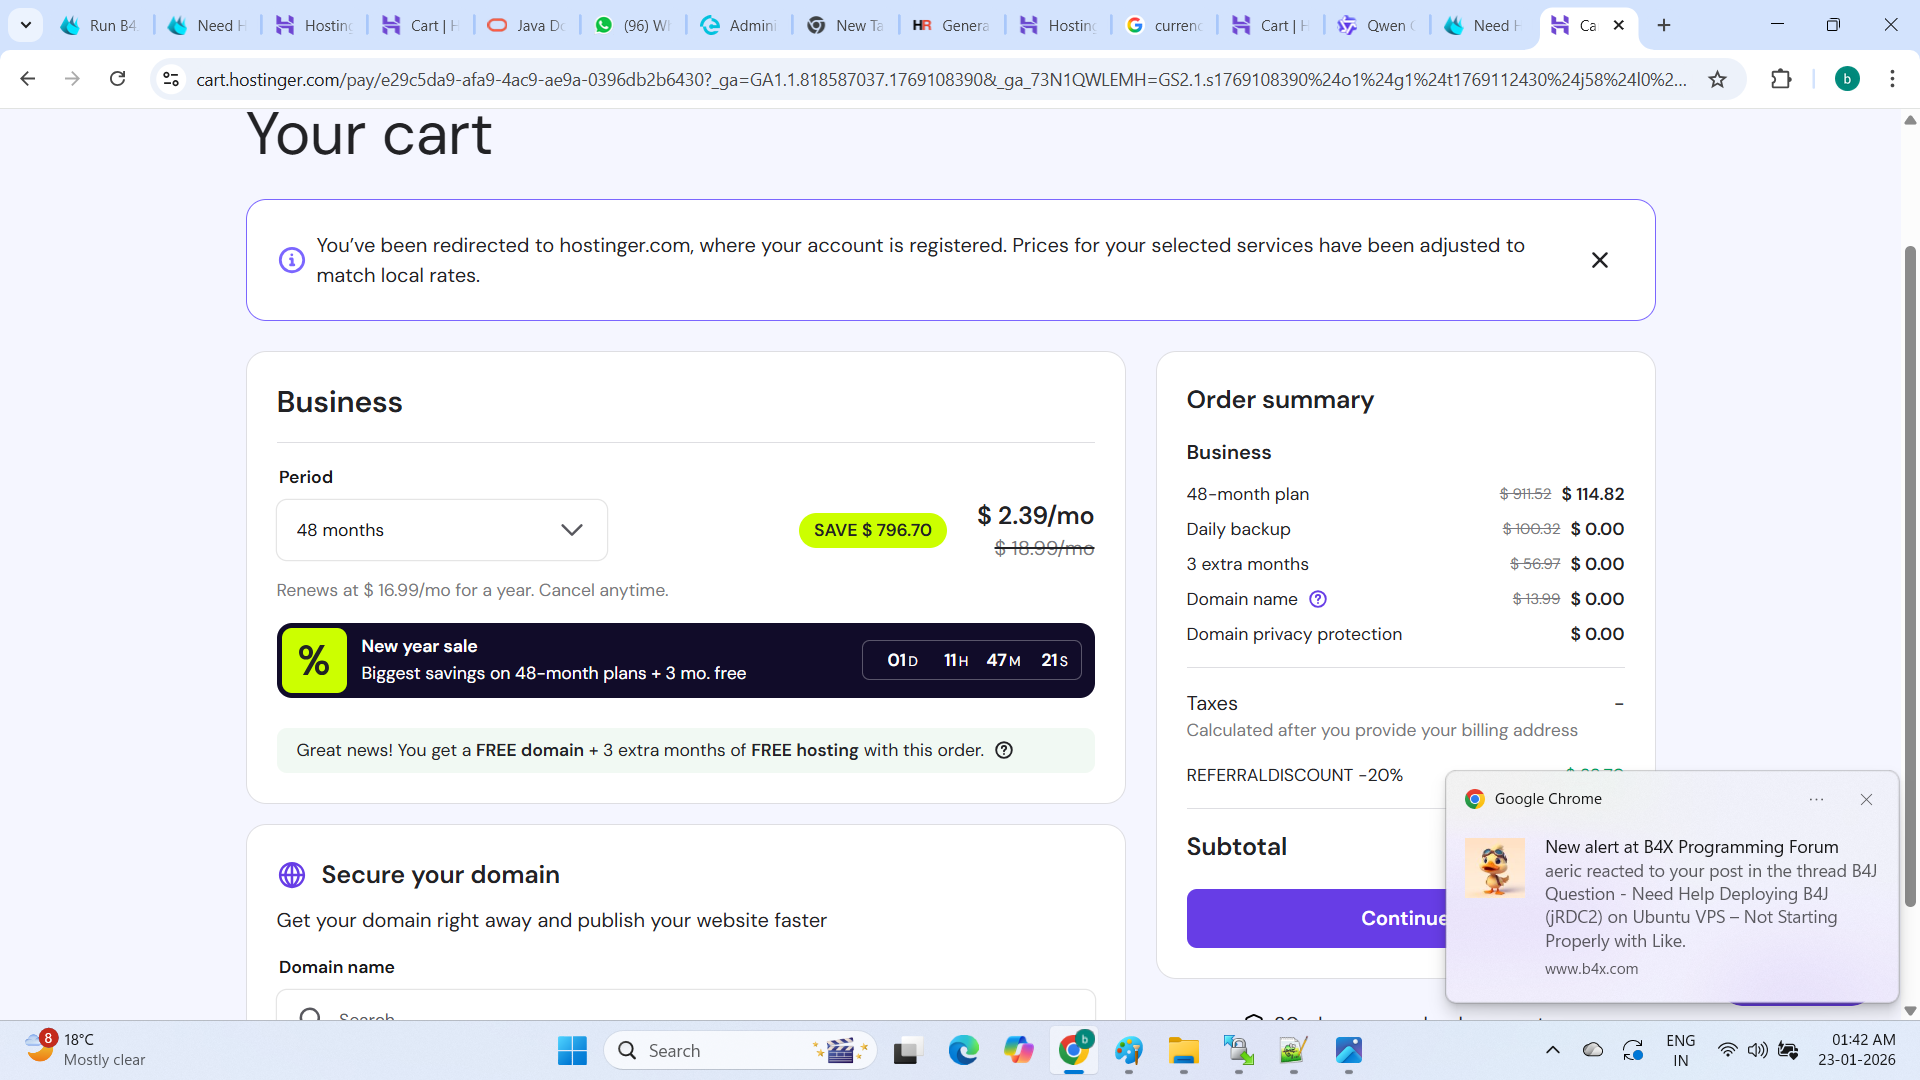
Task: Bookmark this page with the star icon
Action: (x=1717, y=79)
